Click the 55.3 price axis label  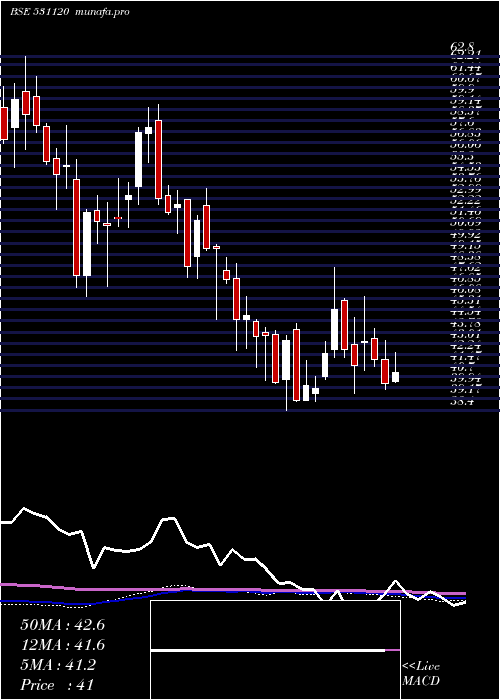click(x=462, y=157)
